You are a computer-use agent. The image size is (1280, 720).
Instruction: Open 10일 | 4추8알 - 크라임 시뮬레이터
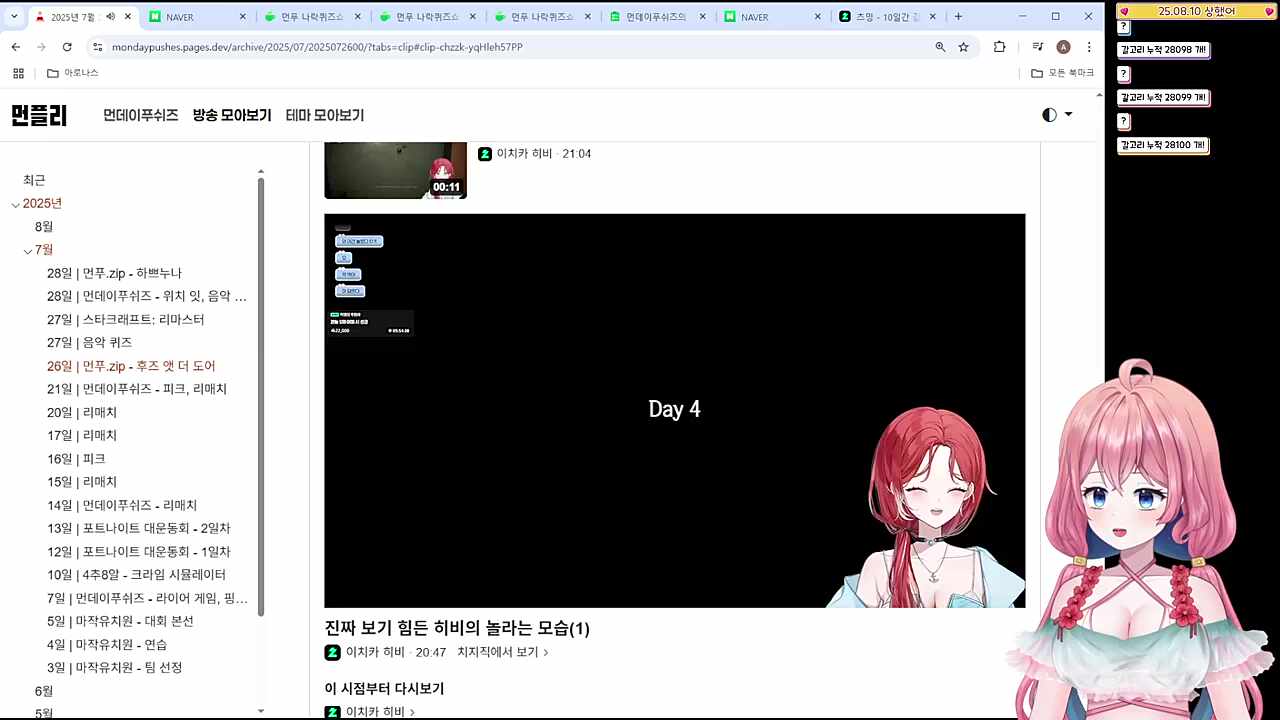136,575
